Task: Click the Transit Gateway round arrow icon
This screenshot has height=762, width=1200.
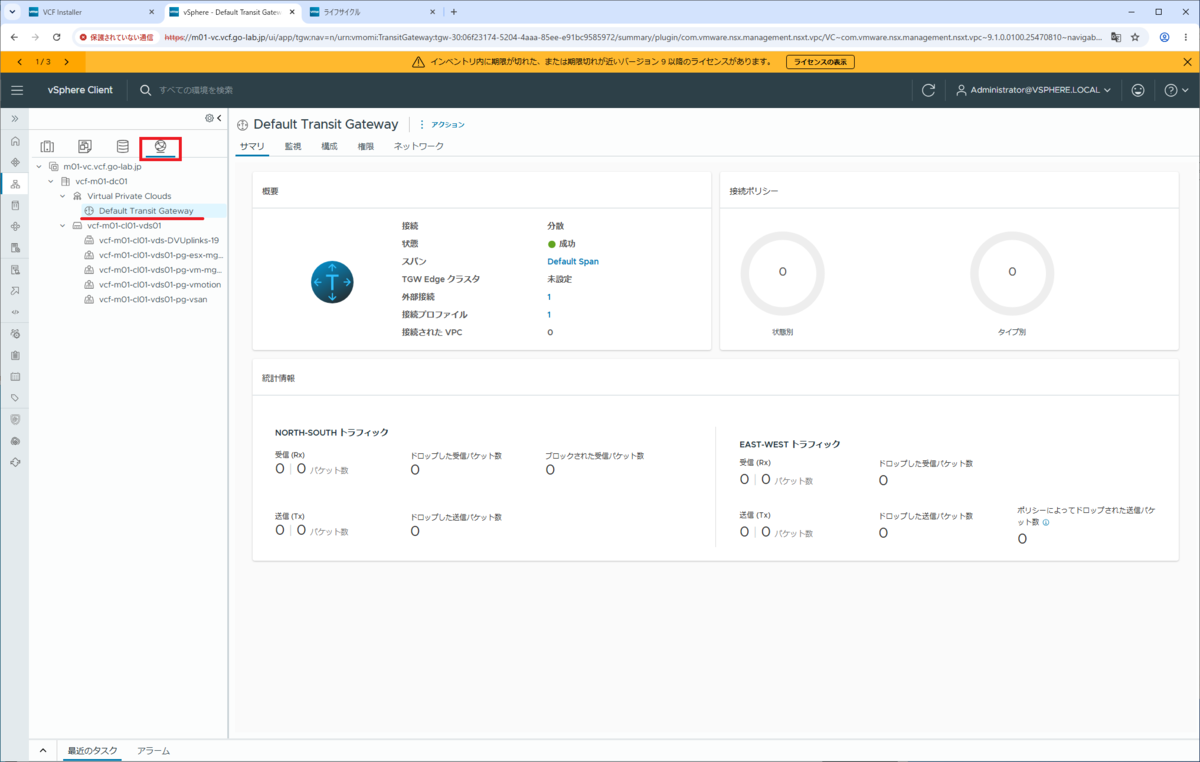Action: pos(332,282)
